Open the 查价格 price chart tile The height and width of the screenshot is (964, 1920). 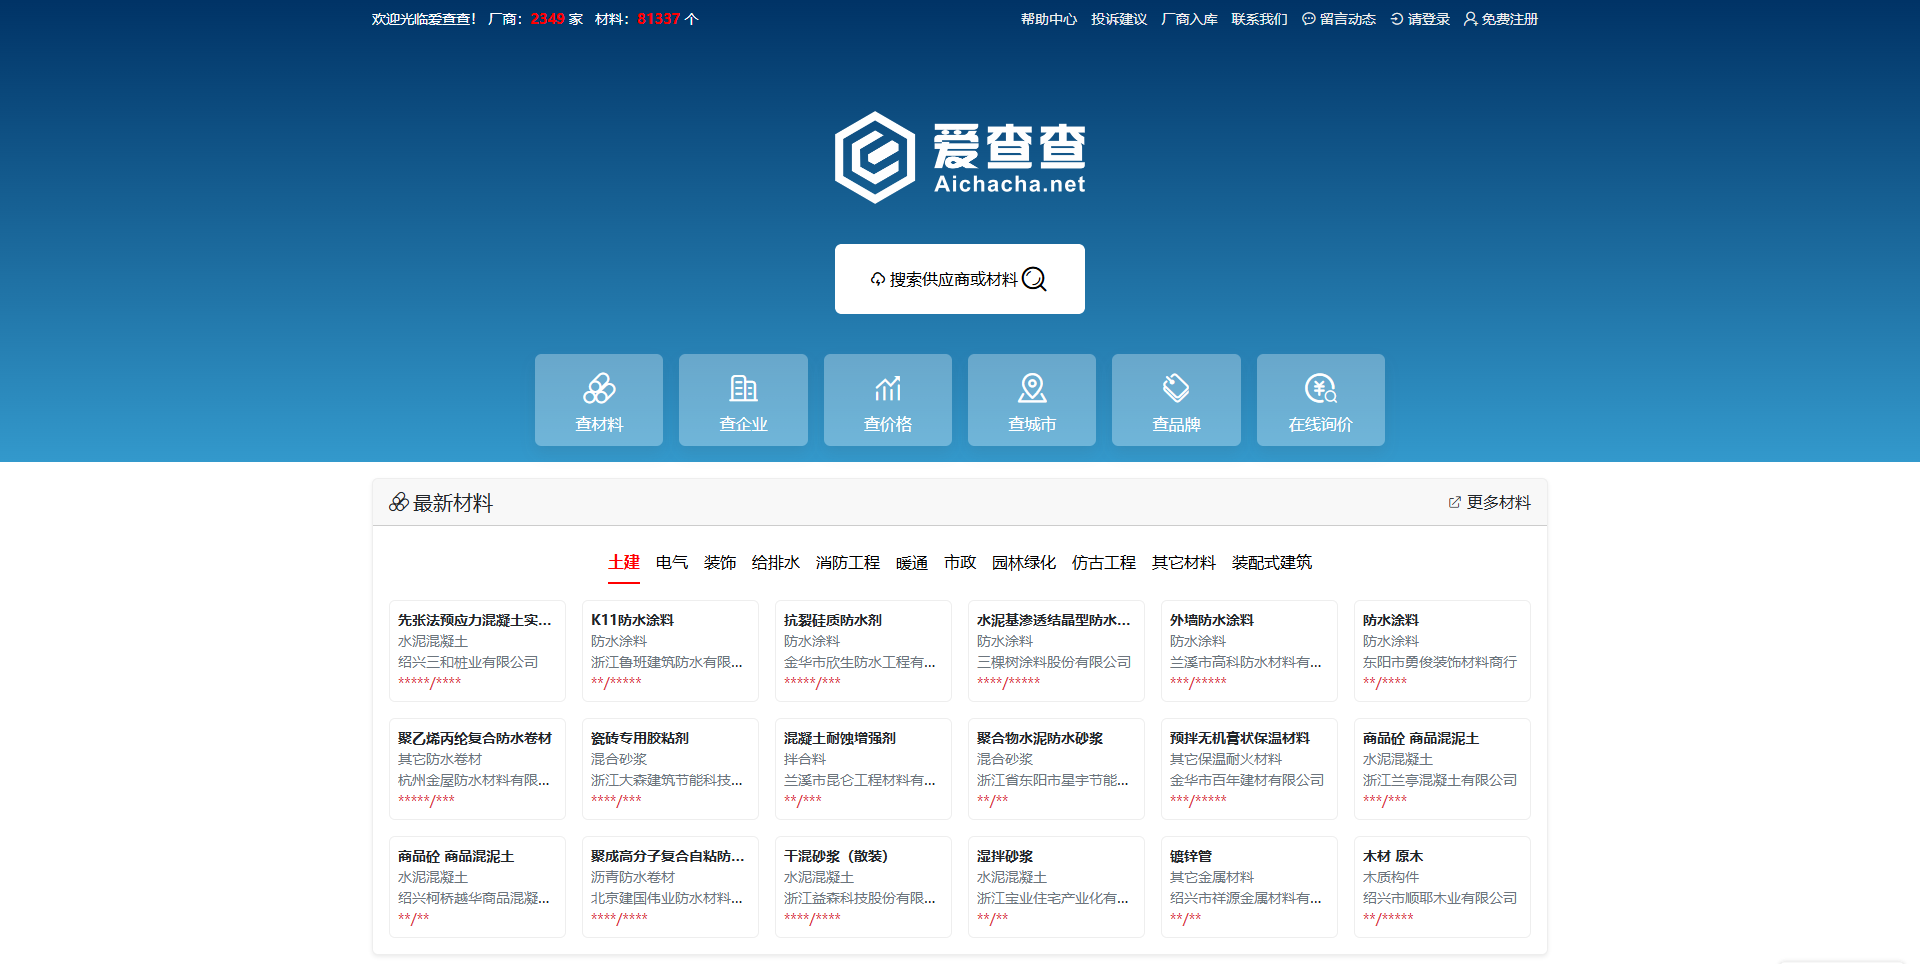pyautogui.click(x=888, y=400)
